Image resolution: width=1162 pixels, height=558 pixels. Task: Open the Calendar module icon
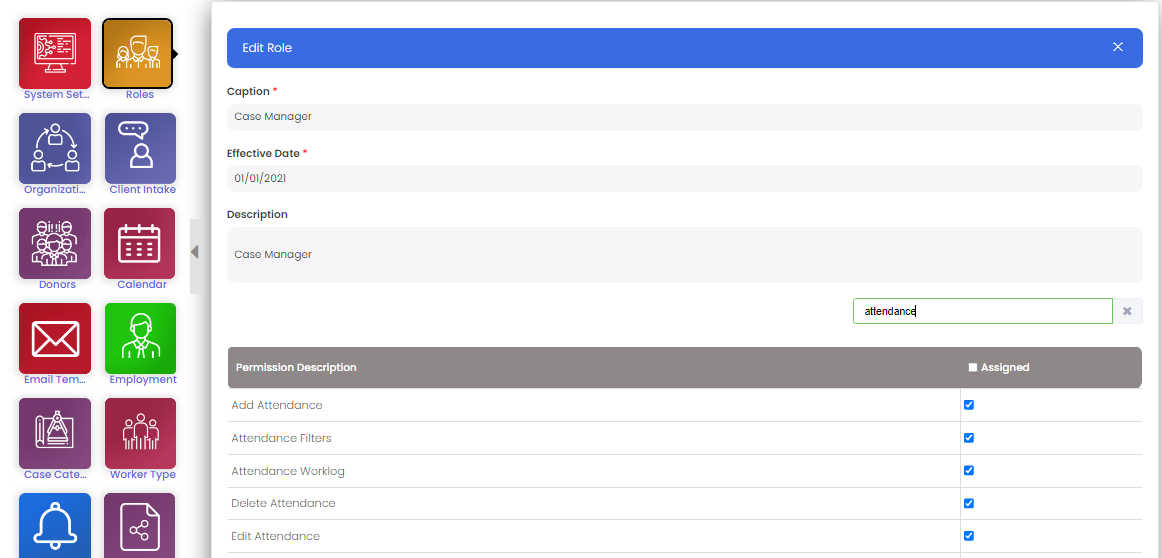pos(140,243)
